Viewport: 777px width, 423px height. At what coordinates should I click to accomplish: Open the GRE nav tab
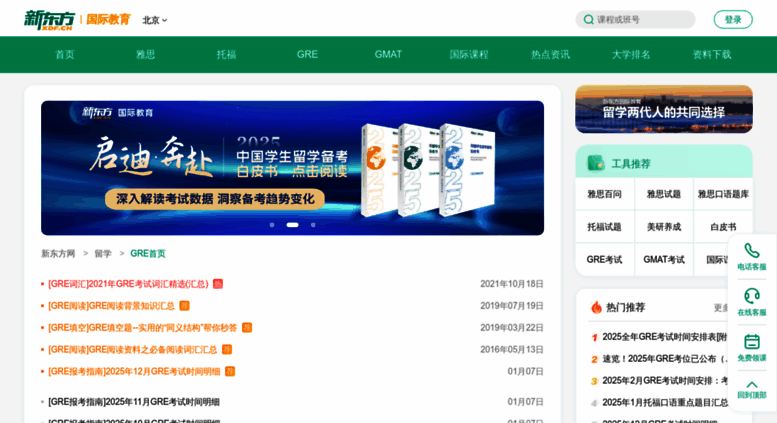pos(307,54)
